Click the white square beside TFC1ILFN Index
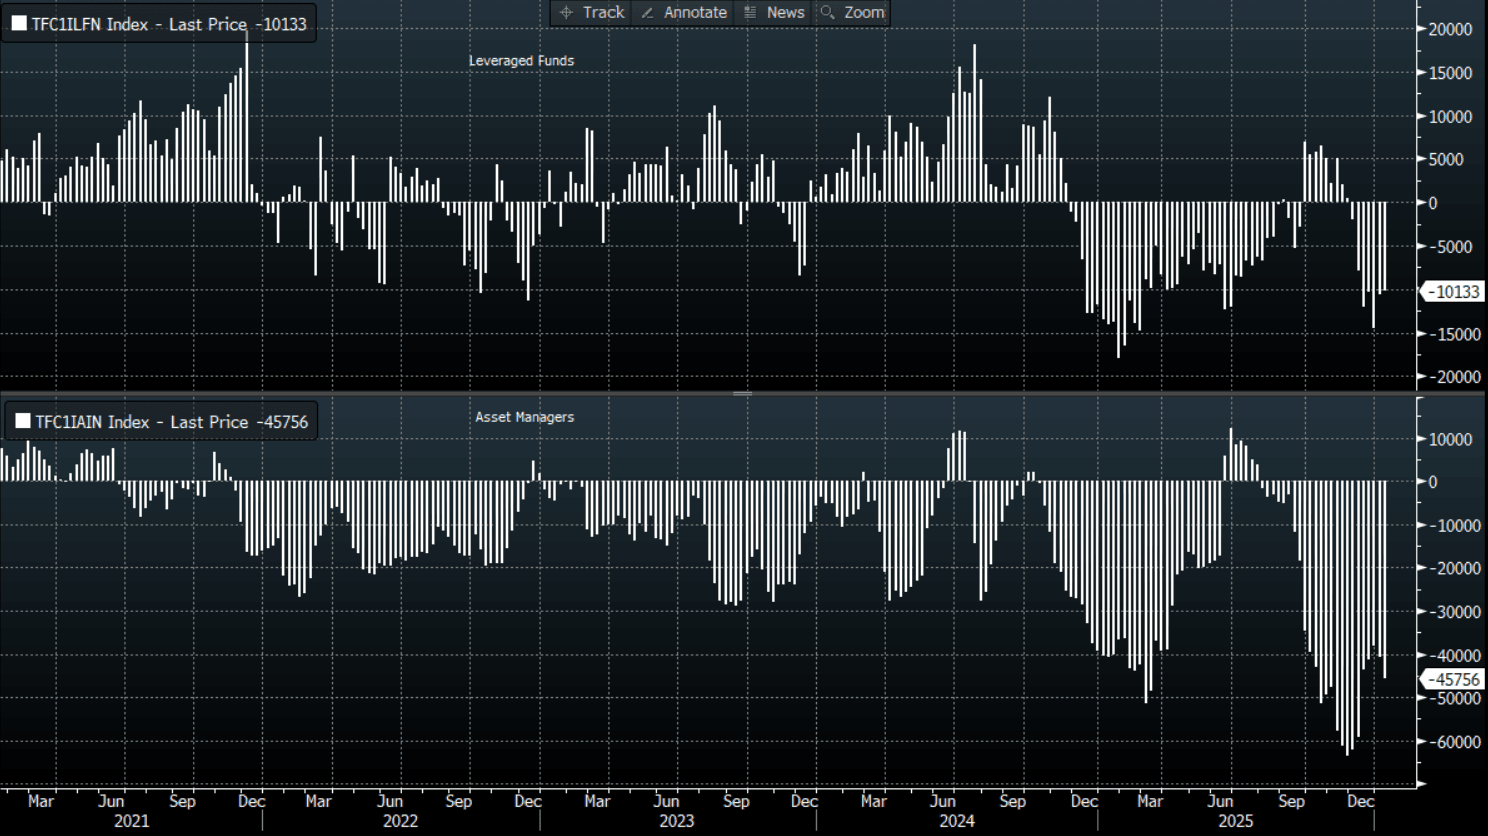Screen dimensions: 1488x836 pos(19,24)
